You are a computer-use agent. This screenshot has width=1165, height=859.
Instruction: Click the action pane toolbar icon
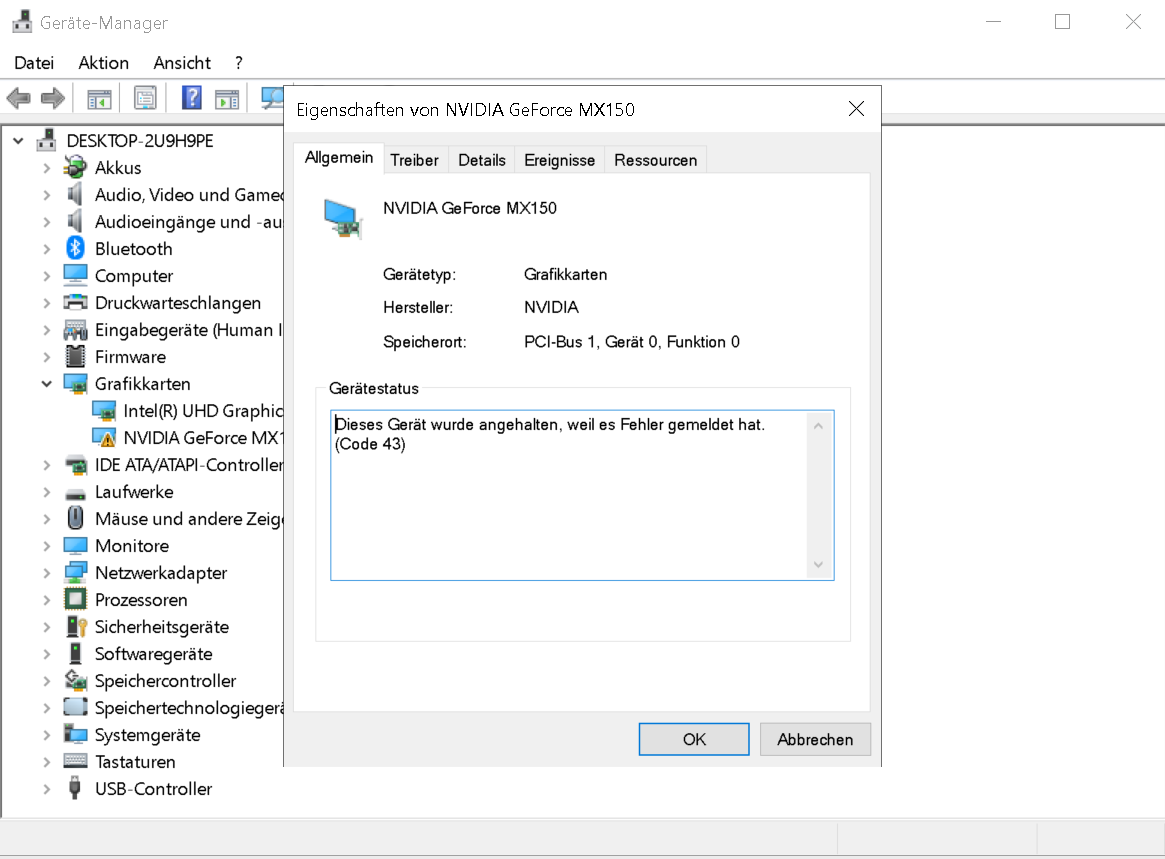pos(227,98)
